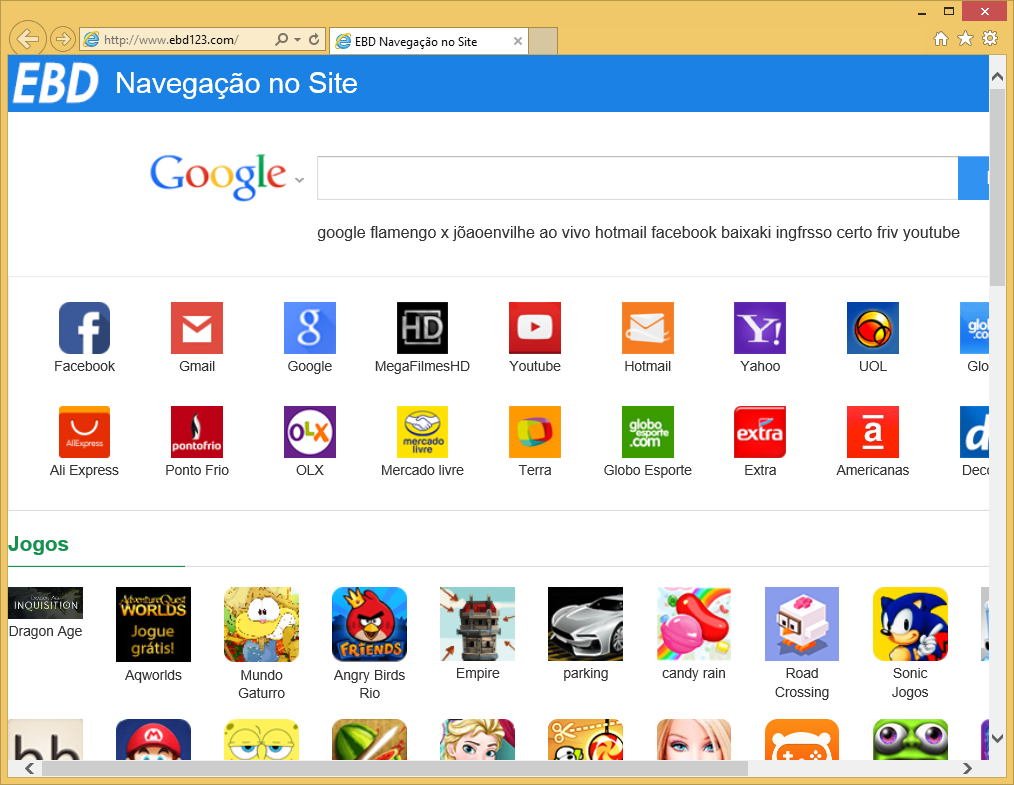
Task: Switch to the EBD Navegação no Site tab
Action: pyautogui.click(x=420, y=42)
